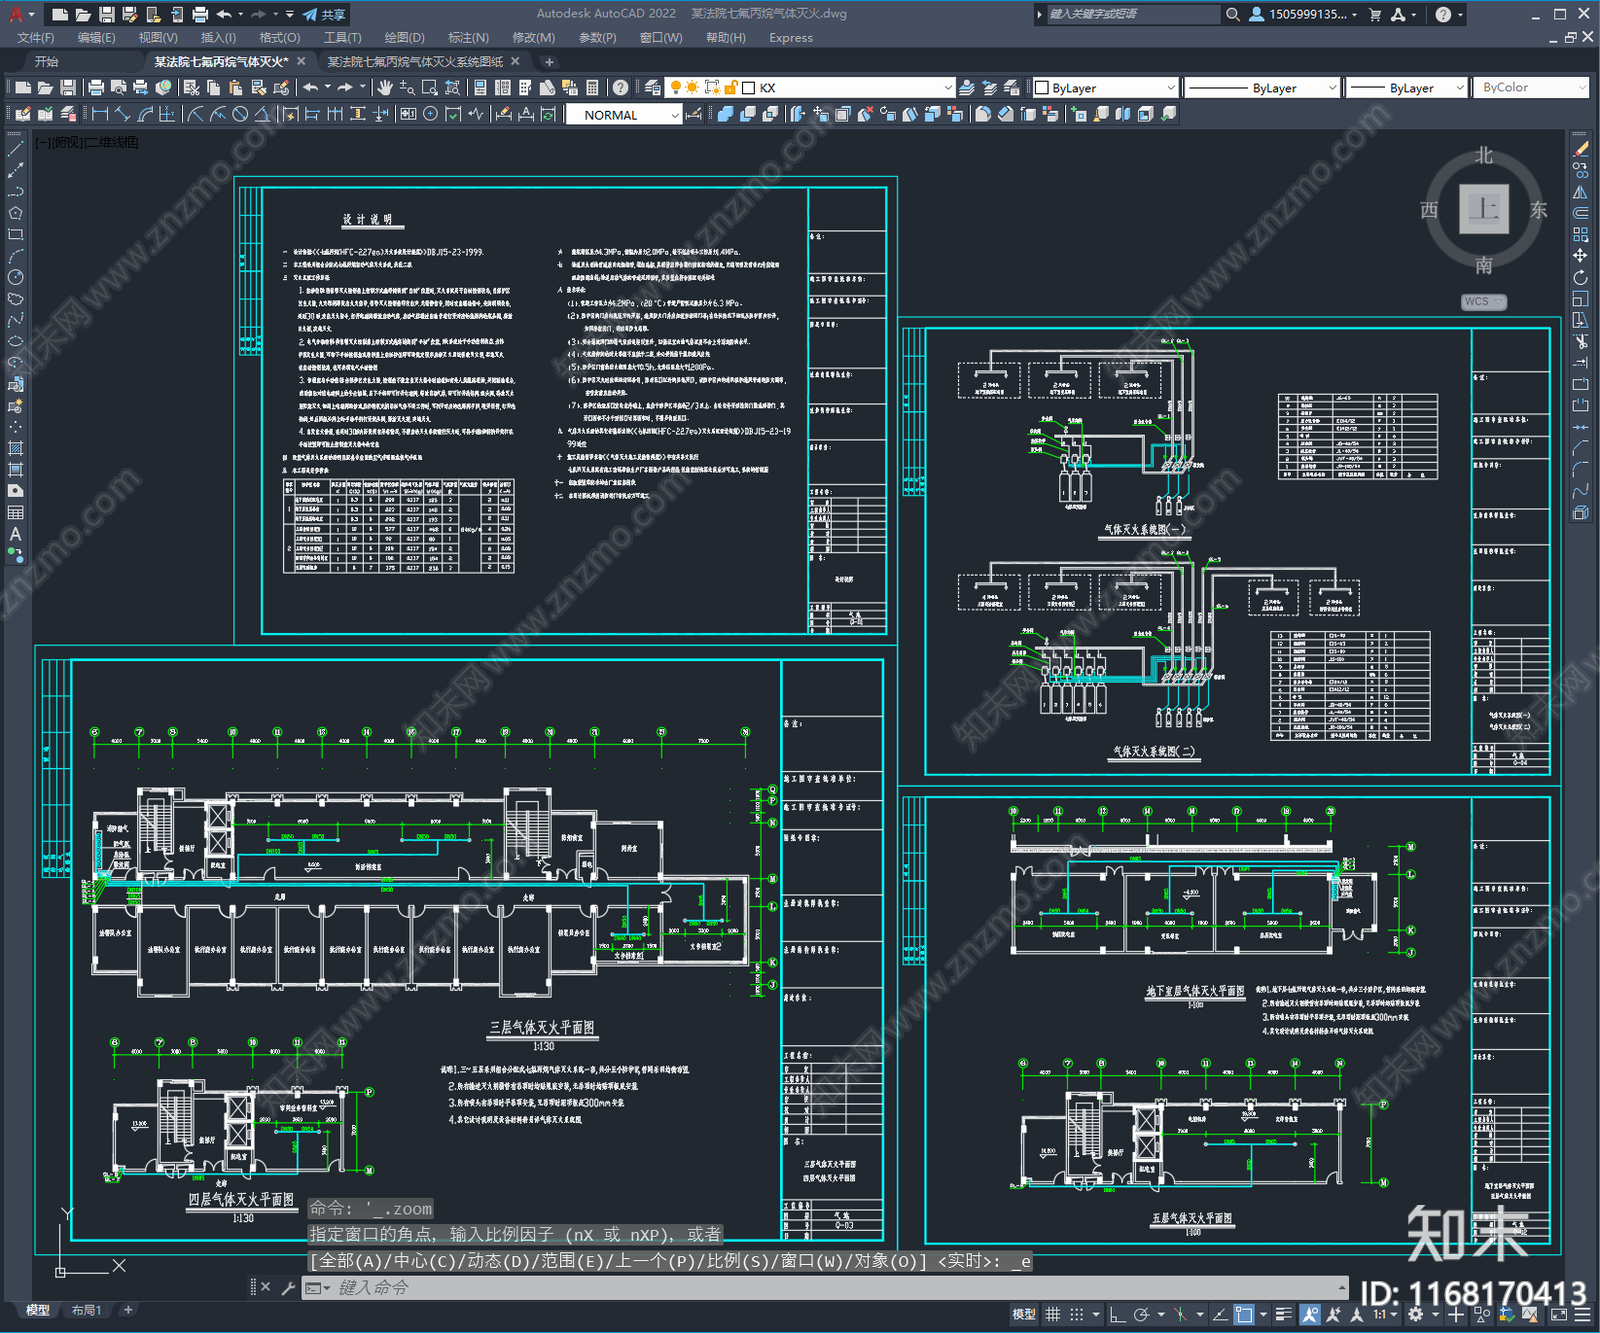
Task: Click the Help question mark toolbar icon
Action: [621, 88]
